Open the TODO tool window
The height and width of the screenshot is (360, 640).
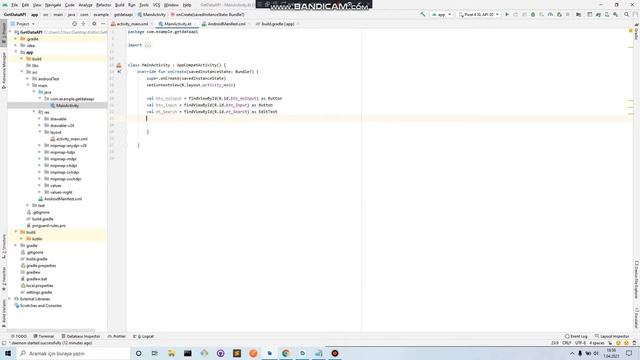coord(19,336)
